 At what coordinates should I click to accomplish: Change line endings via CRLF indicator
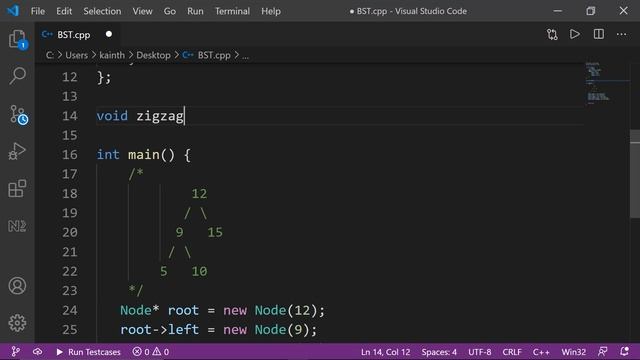pyautogui.click(x=512, y=351)
